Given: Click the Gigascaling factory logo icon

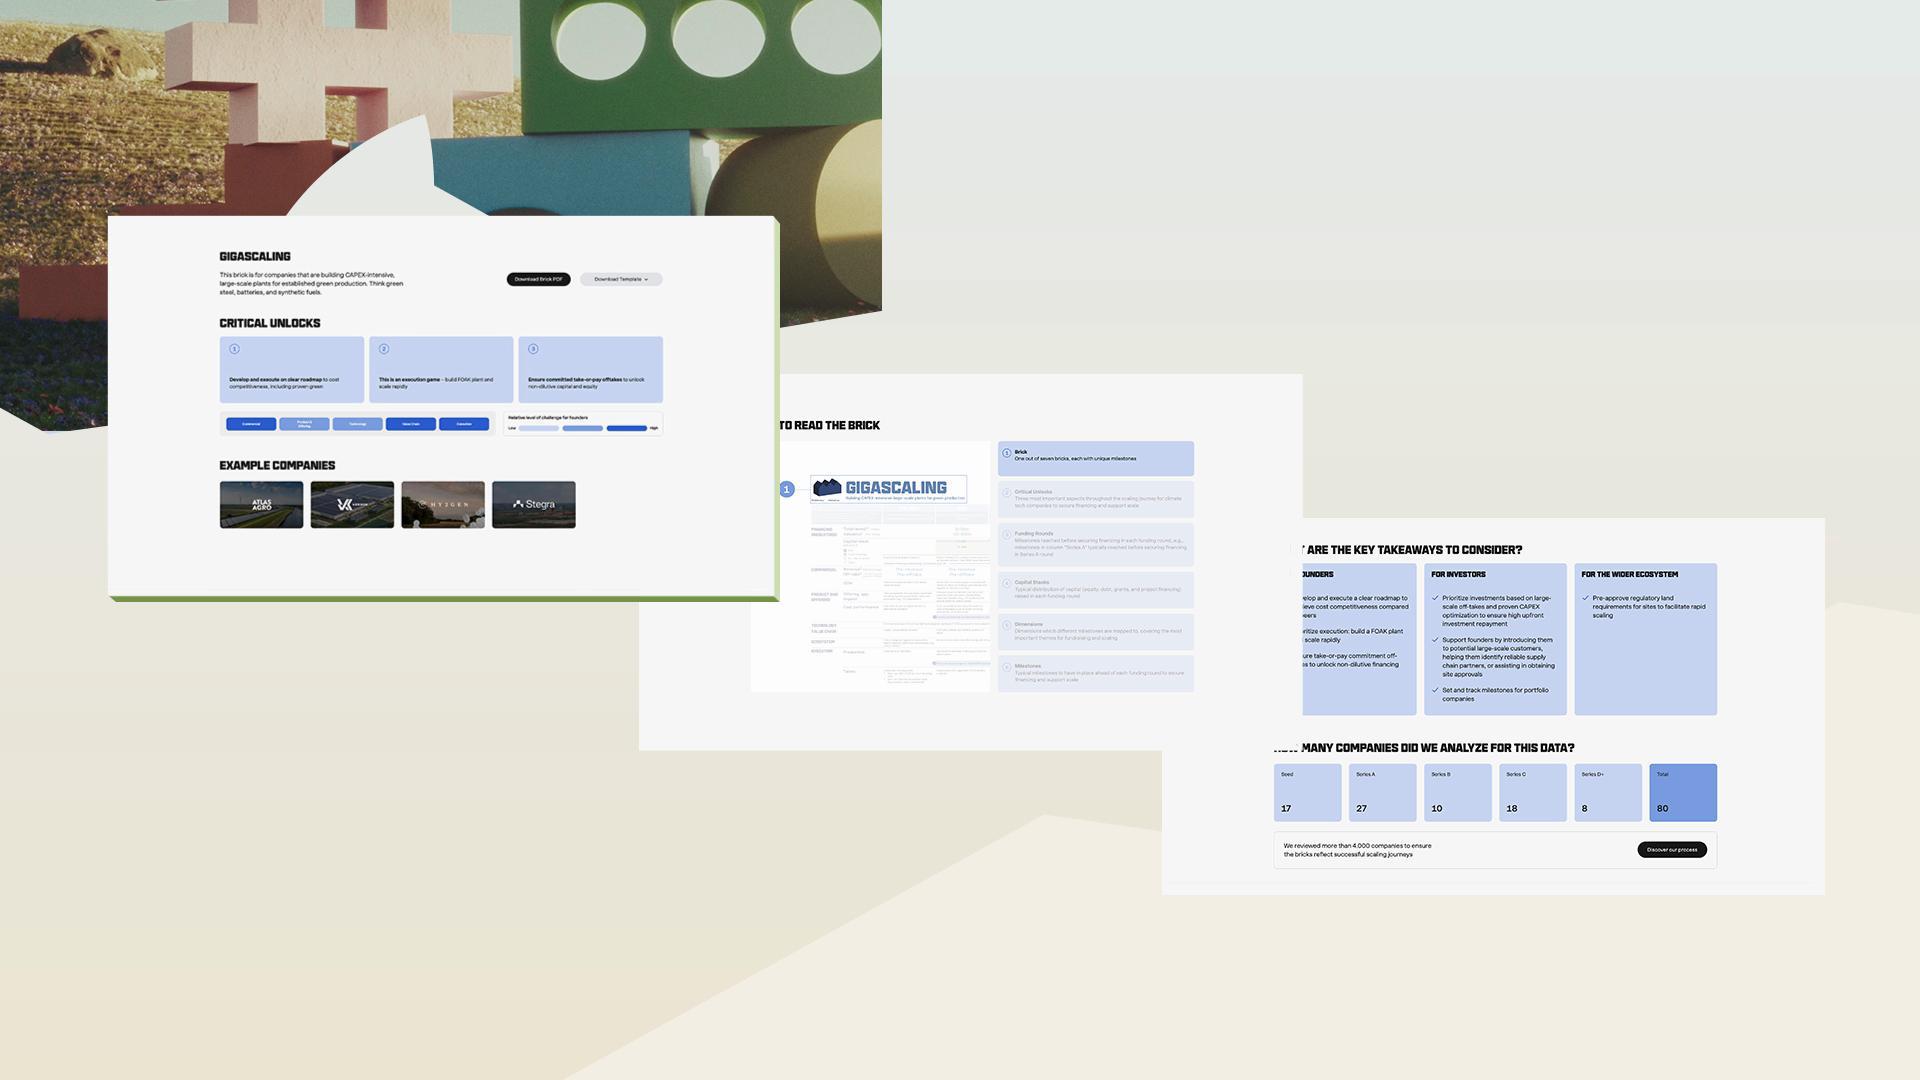Looking at the screenshot, I should click(x=827, y=488).
